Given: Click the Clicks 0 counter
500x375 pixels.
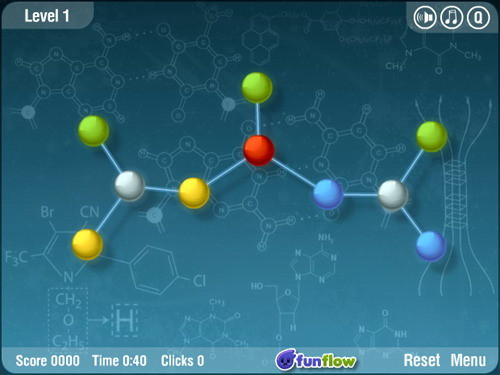Looking at the screenshot, I should click(182, 361).
